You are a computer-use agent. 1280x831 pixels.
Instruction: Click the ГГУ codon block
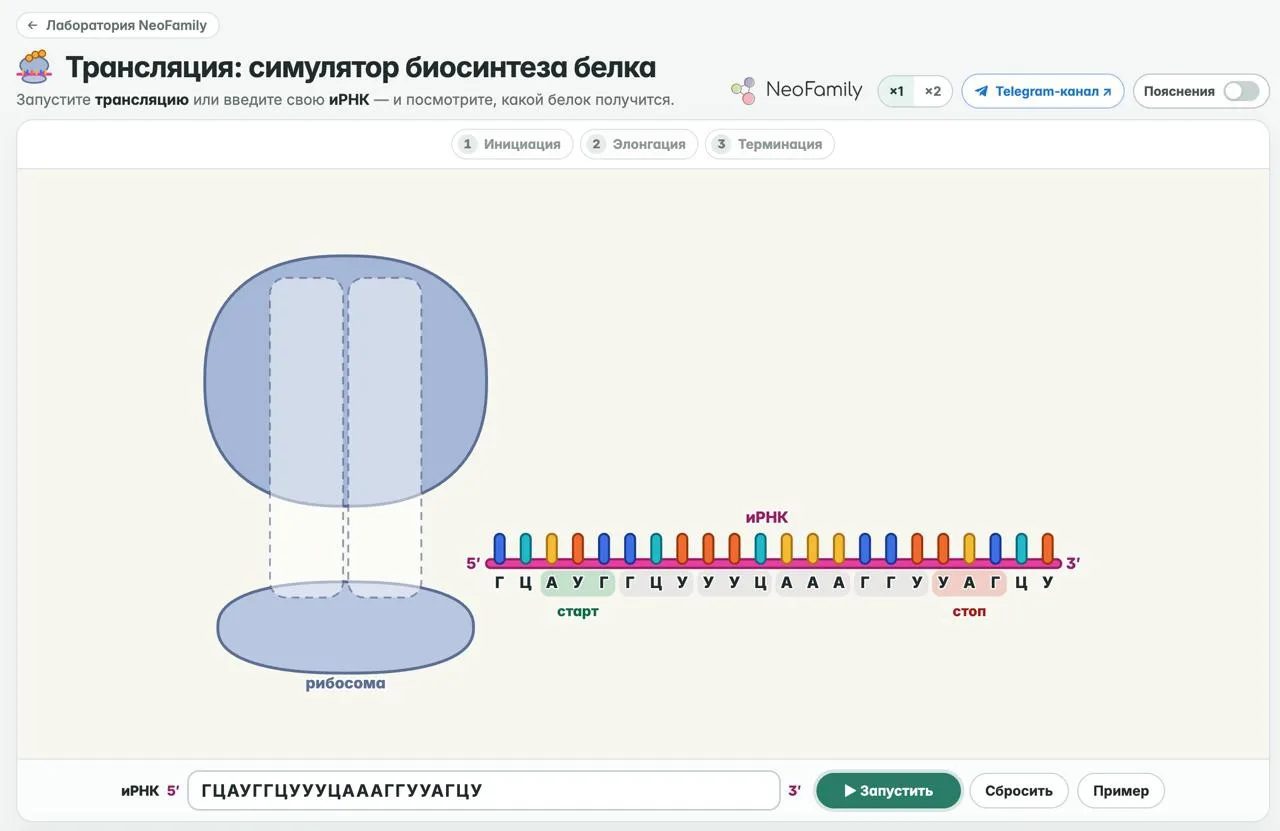[891, 583]
